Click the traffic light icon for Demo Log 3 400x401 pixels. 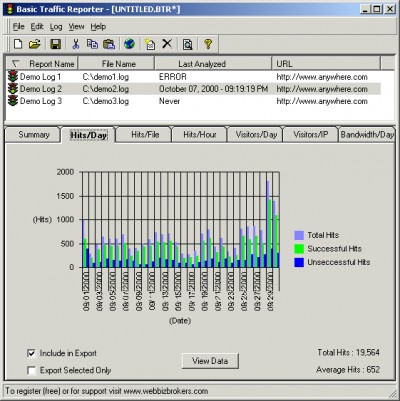[13, 101]
